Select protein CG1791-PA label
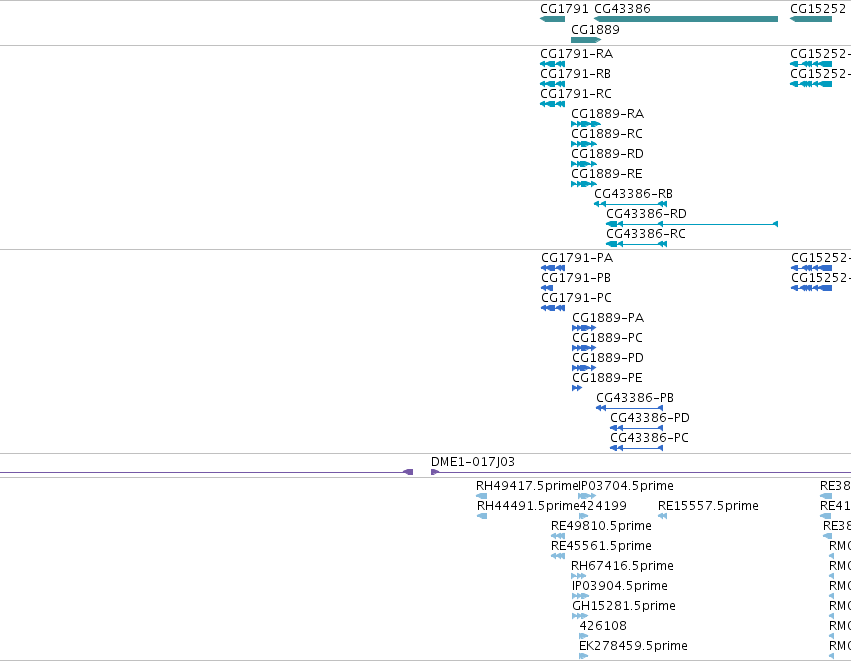Screen dimensions: 851x661 tap(577, 258)
